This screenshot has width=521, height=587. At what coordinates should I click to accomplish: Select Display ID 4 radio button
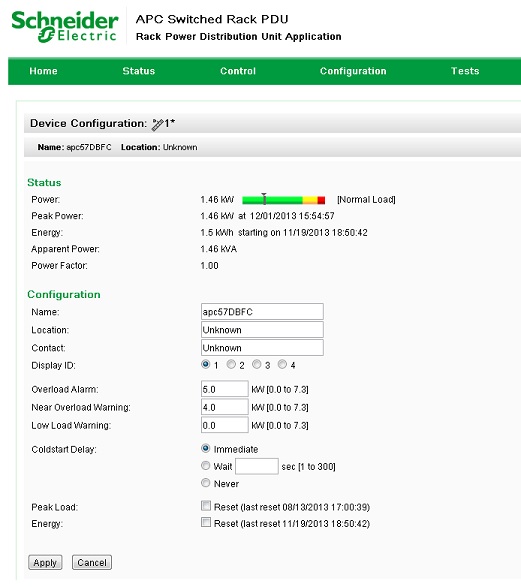[282, 364]
